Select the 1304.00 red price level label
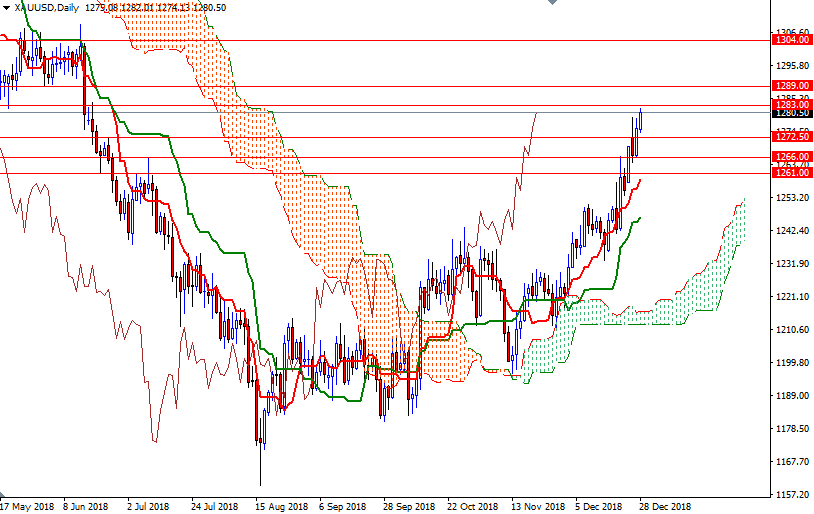Screen dimensions: 814x514 tap(792, 40)
